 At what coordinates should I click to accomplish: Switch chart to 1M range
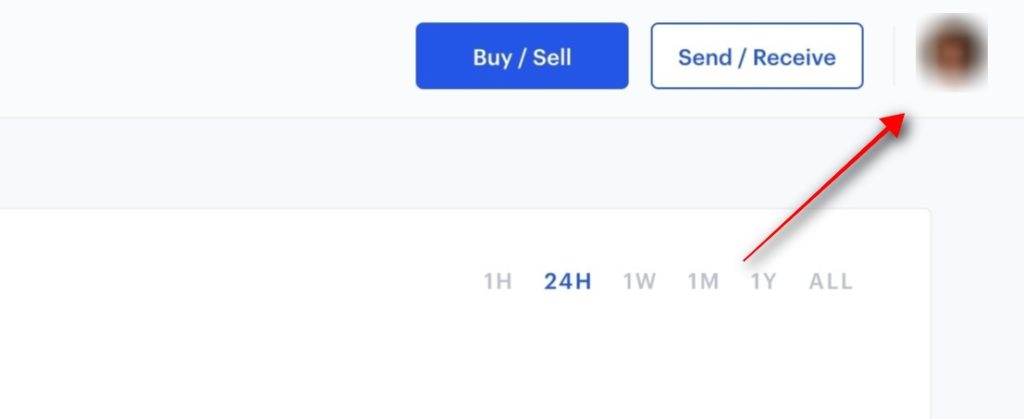point(703,281)
